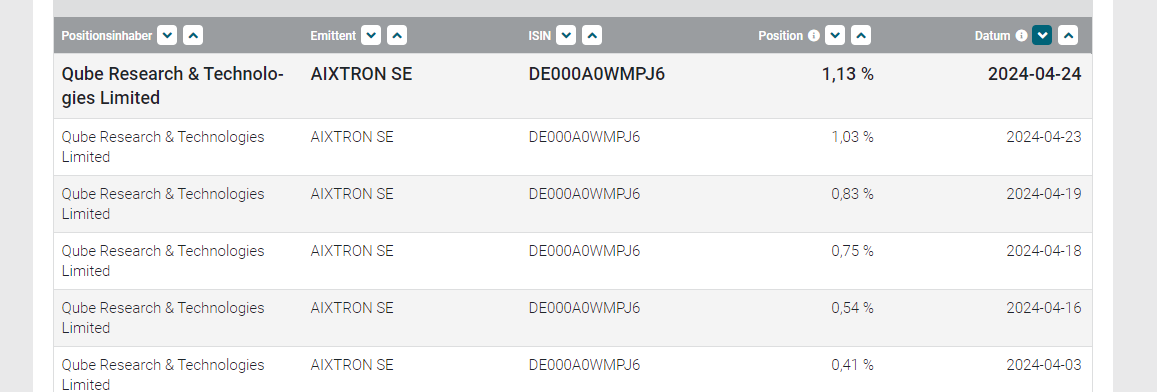
Task: Click the ISIN in the 0,54 % row
Action: (584, 308)
